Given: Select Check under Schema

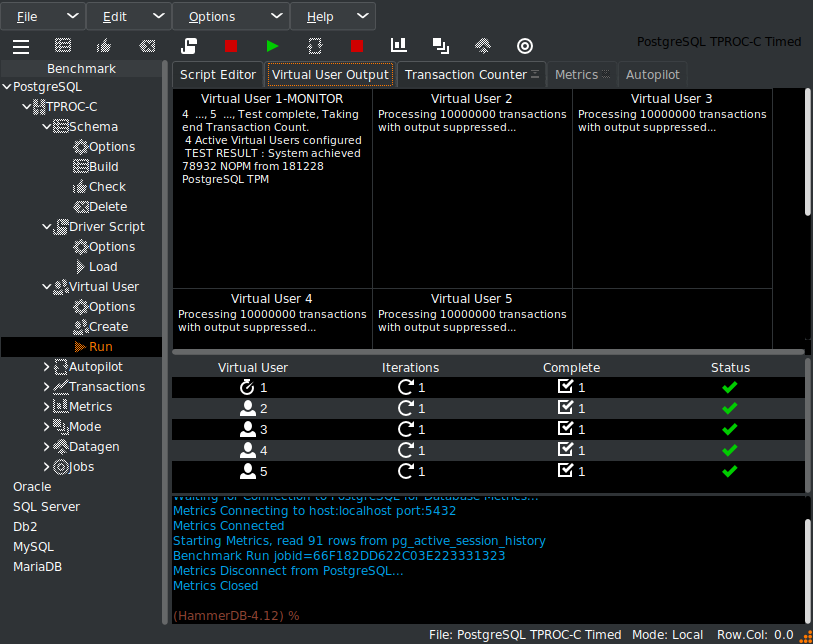Looking at the screenshot, I should tap(100, 187).
